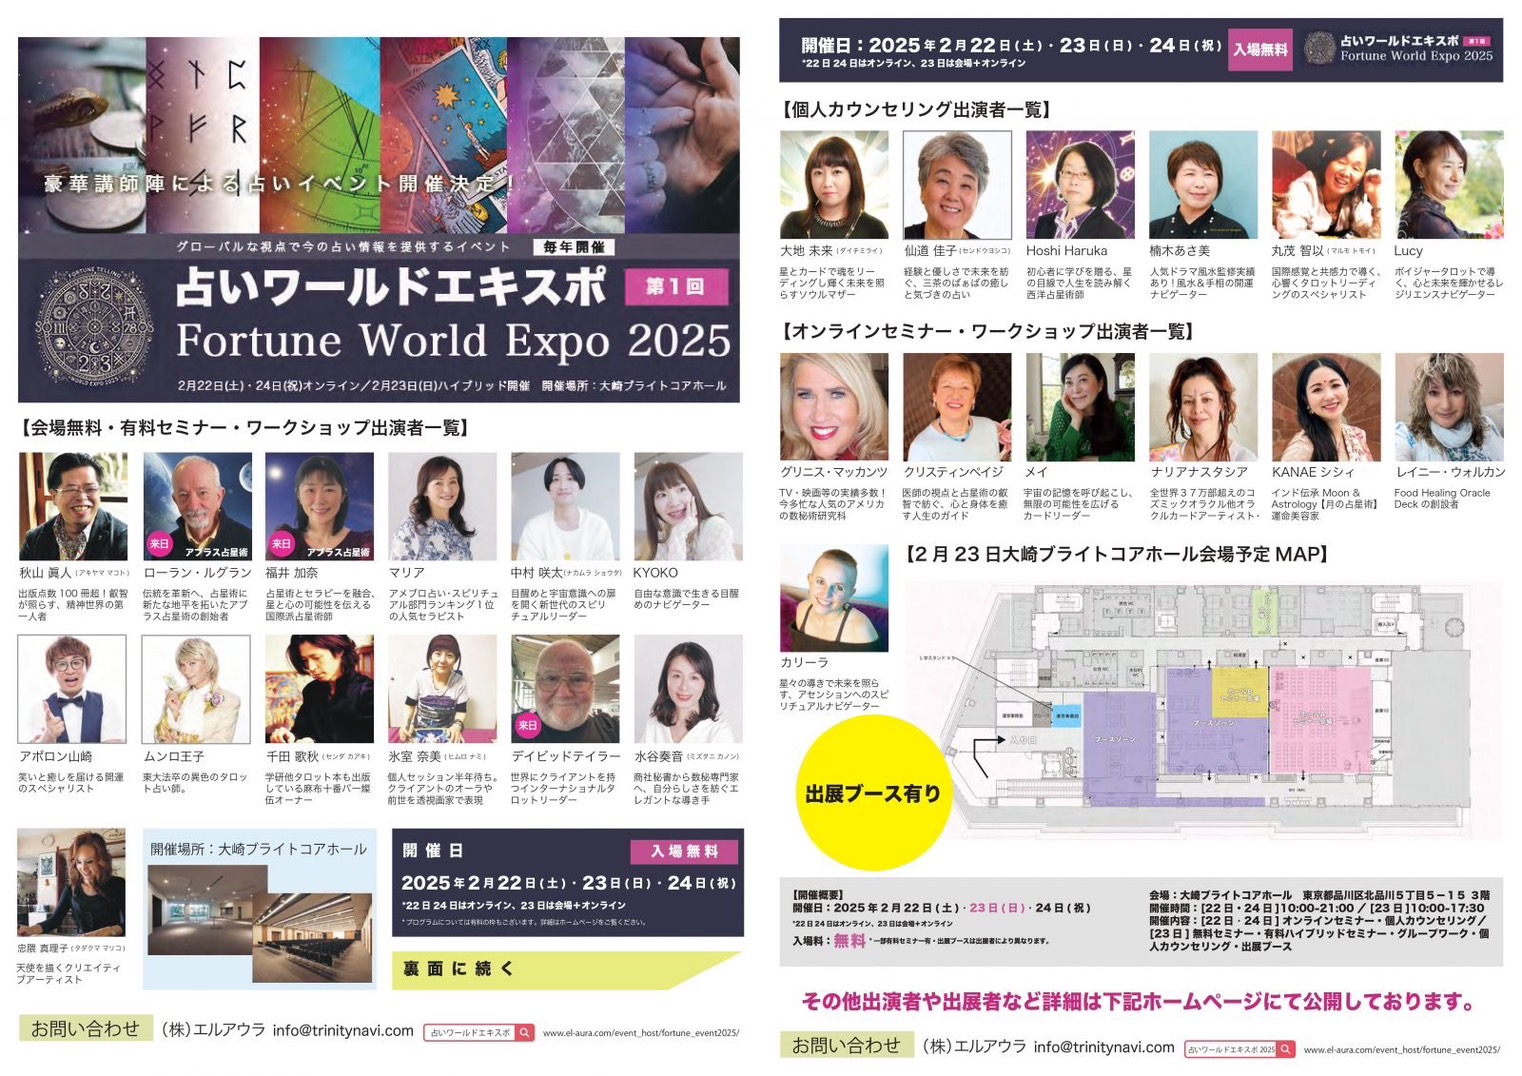Select 仙道 佳子's portrait photo
This screenshot has width=1522, height=1076.
pos(957,184)
